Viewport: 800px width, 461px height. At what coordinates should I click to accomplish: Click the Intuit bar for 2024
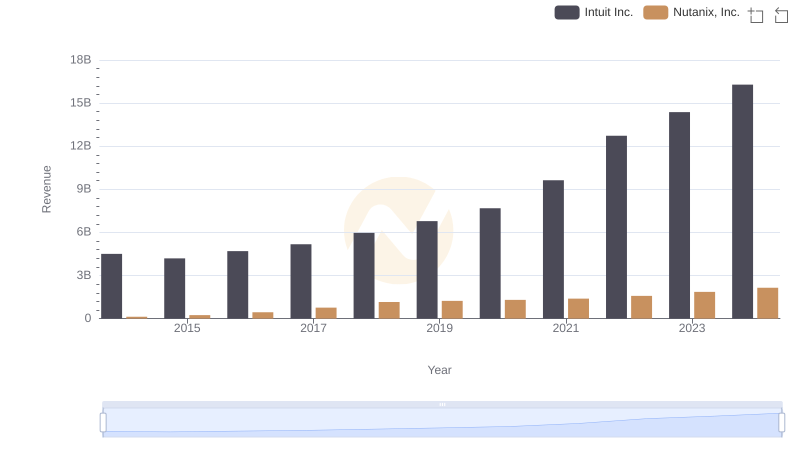742,201
